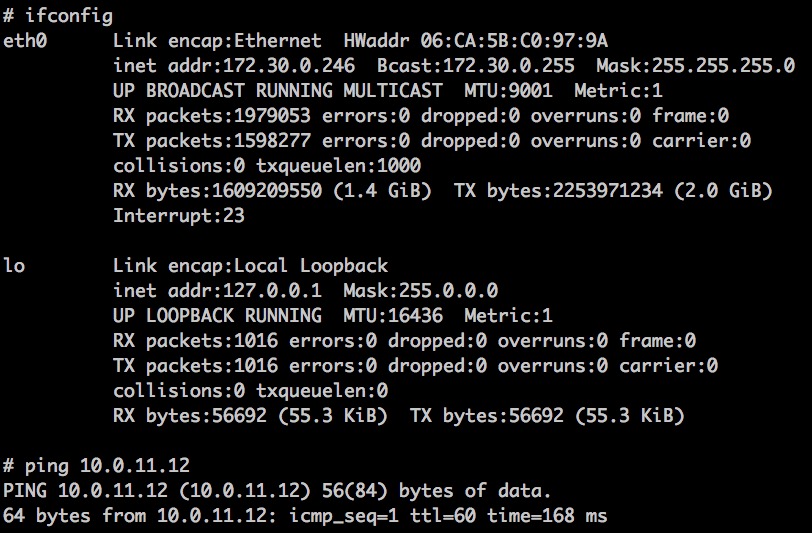Click the ifconfig command text
The width and height of the screenshot is (812, 533).
coord(69,16)
